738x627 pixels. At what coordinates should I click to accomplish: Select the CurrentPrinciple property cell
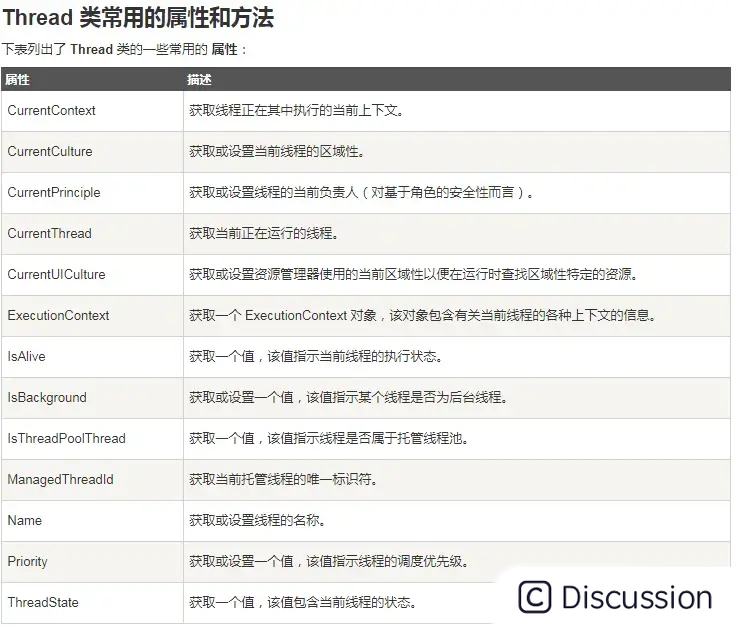(x=92, y=193)
